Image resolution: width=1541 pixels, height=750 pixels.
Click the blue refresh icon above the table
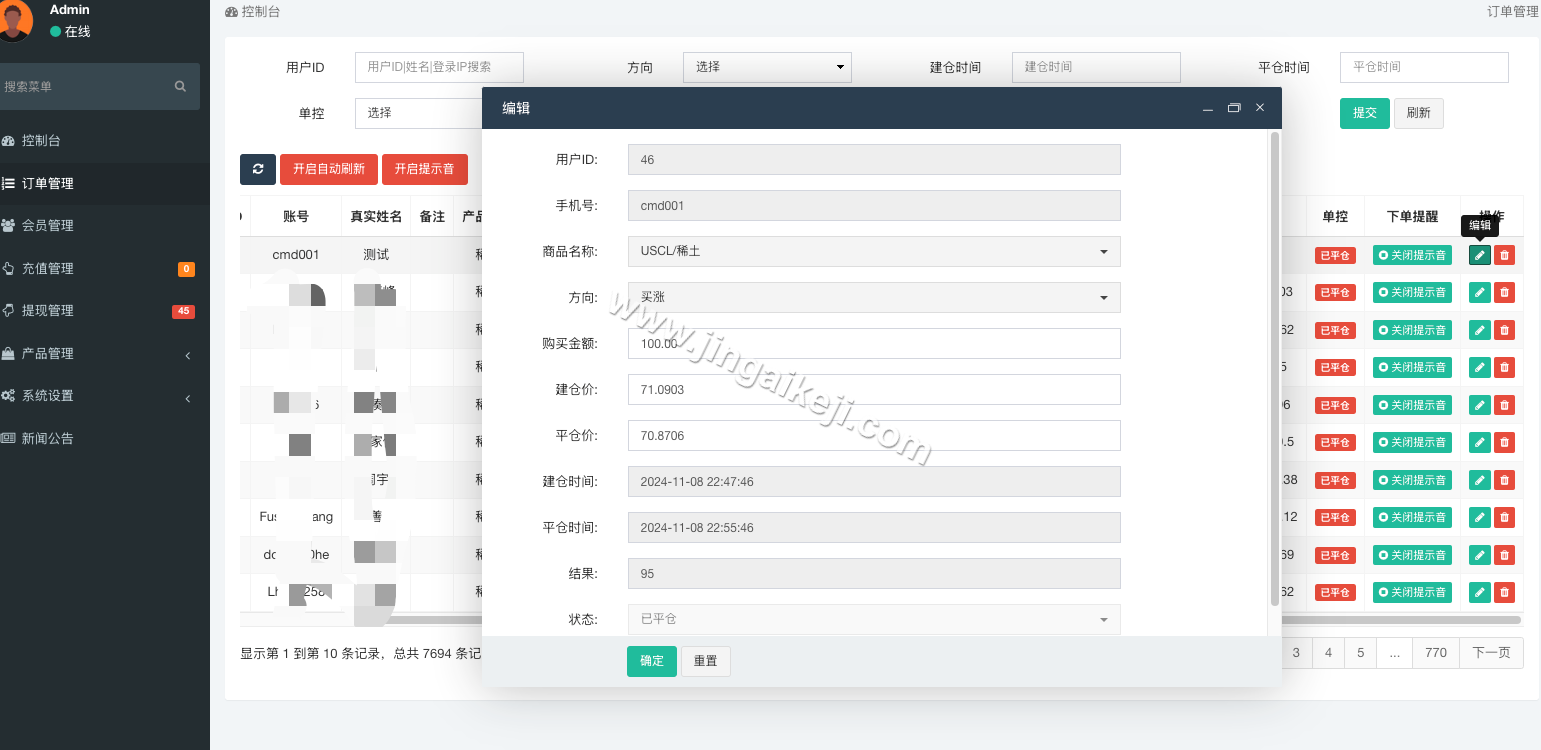257,169
